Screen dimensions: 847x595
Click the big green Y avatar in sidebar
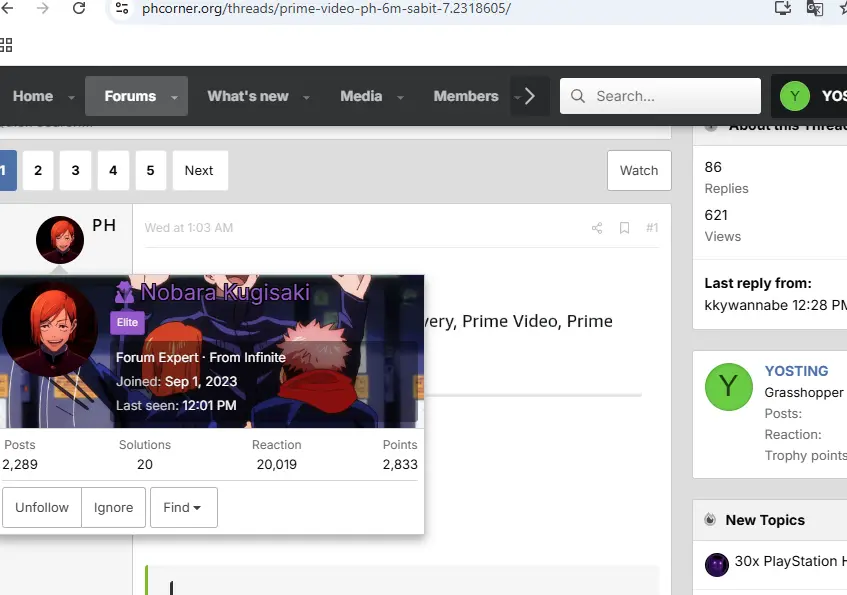tap(729, 387)
